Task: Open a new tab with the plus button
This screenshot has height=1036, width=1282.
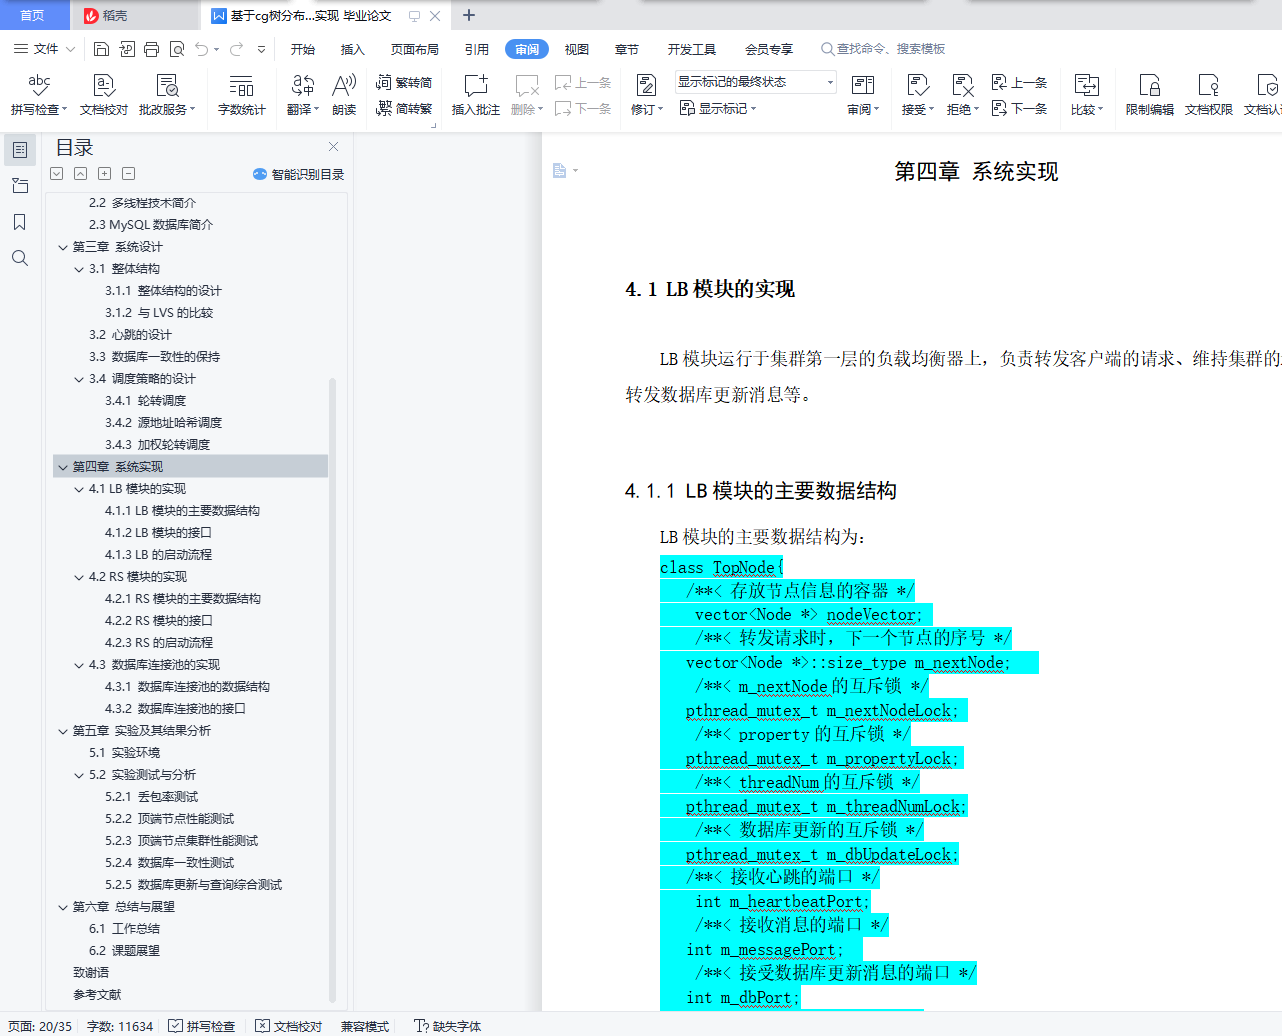Action: [x=469, y=15]
